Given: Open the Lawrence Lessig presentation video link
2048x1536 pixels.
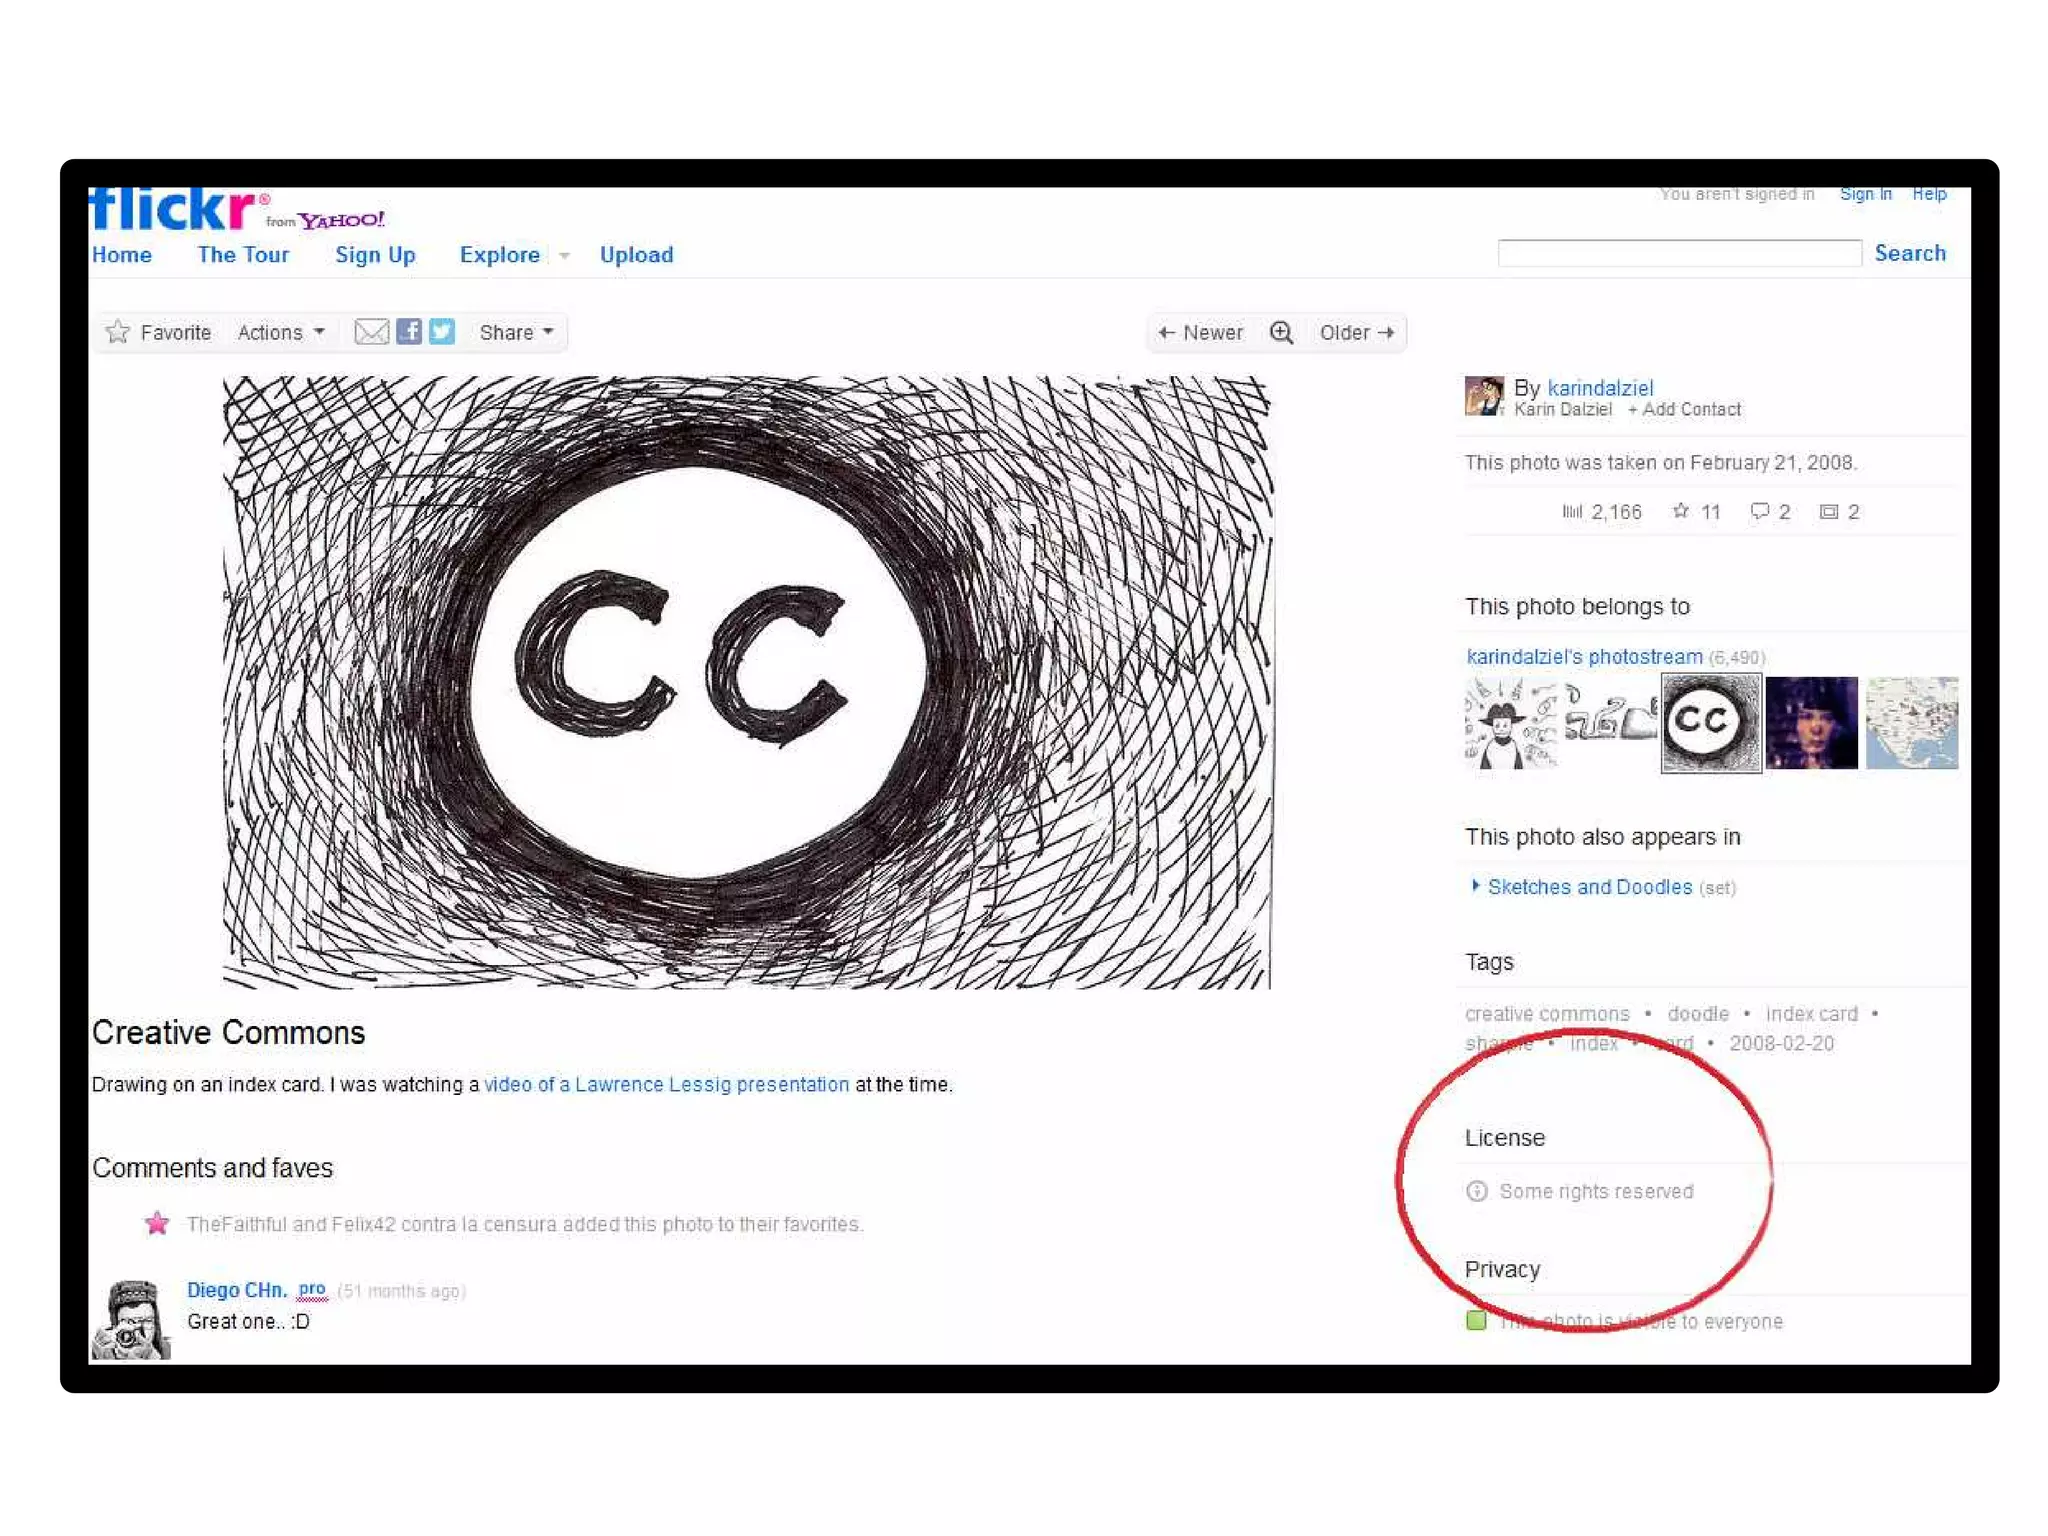Looking at the screenshot, I should tap(666, 1084).
